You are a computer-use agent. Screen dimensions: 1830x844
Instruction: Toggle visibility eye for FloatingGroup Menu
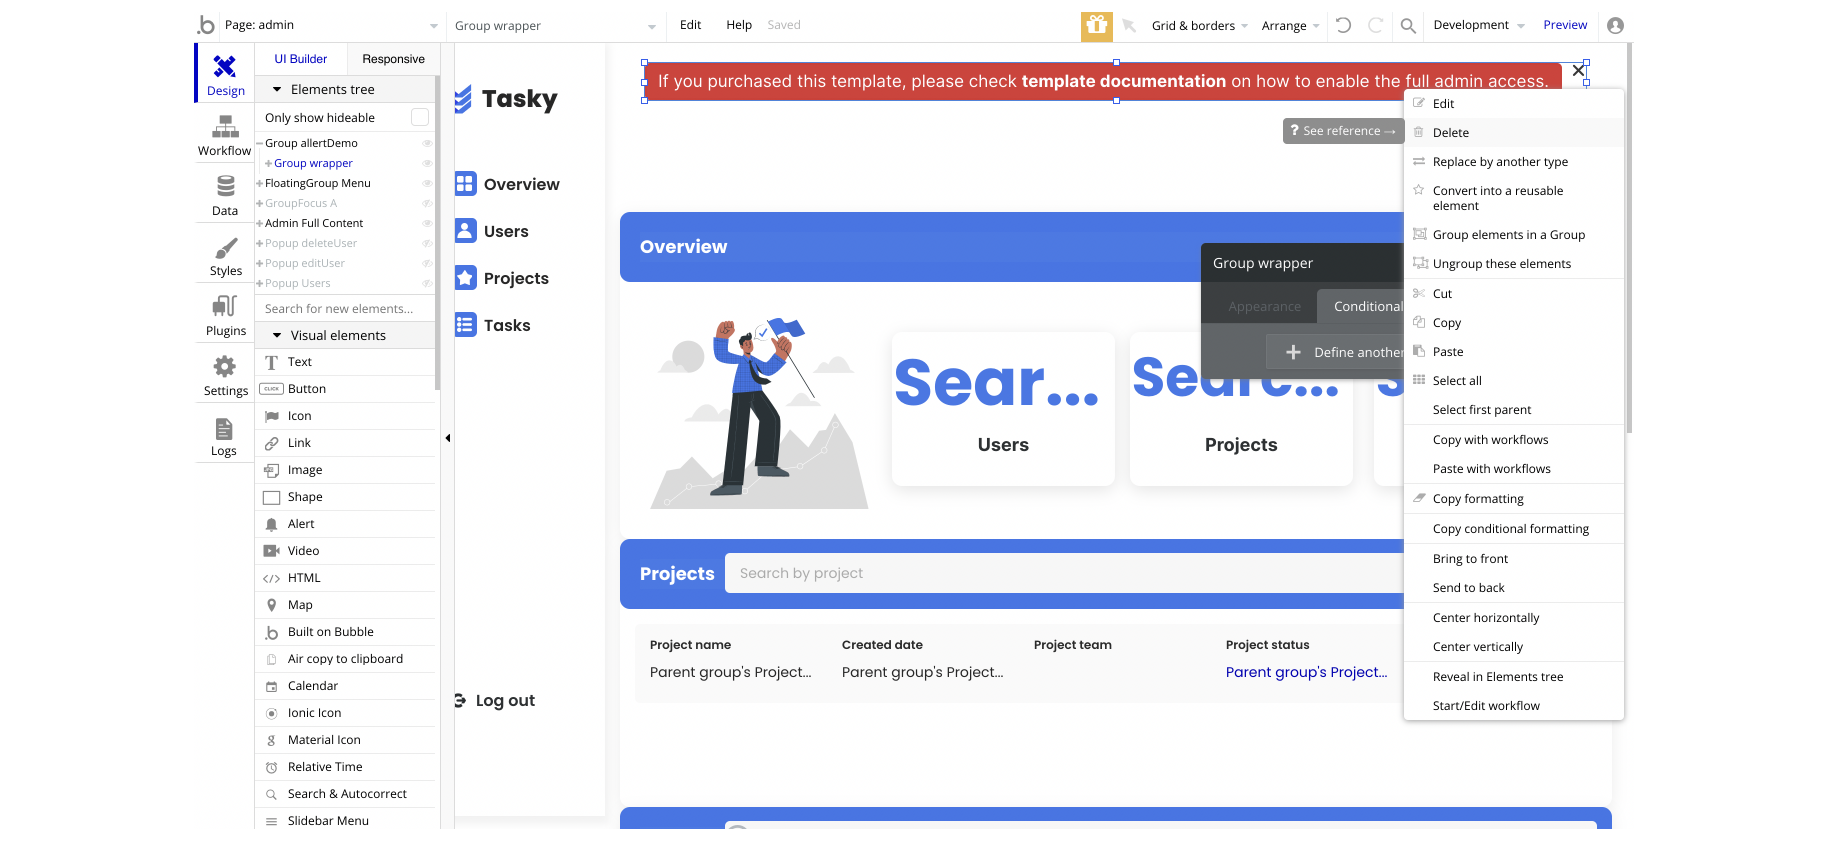(427, 183)
